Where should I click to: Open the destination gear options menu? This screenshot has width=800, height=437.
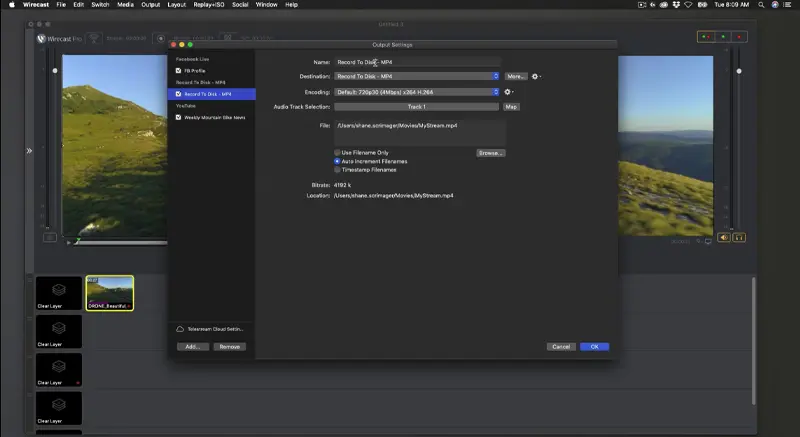(x=536, y=76)
